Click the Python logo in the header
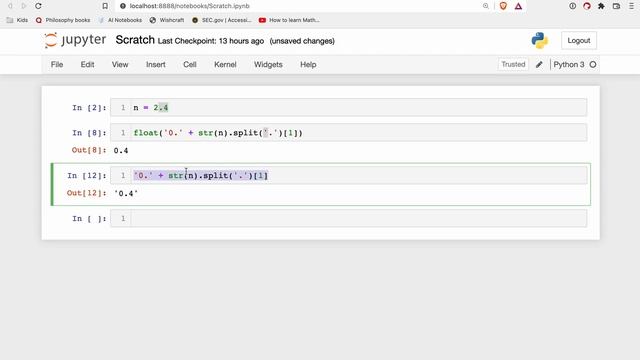 pos(540,40)
